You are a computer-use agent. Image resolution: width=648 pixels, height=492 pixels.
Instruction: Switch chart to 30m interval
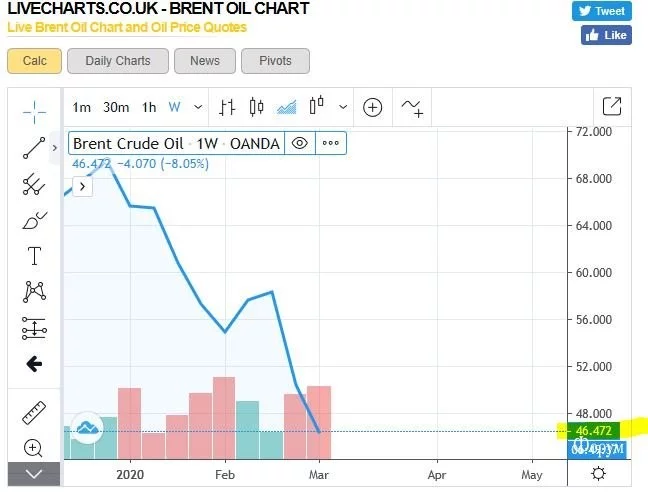(x=116, y=107)
